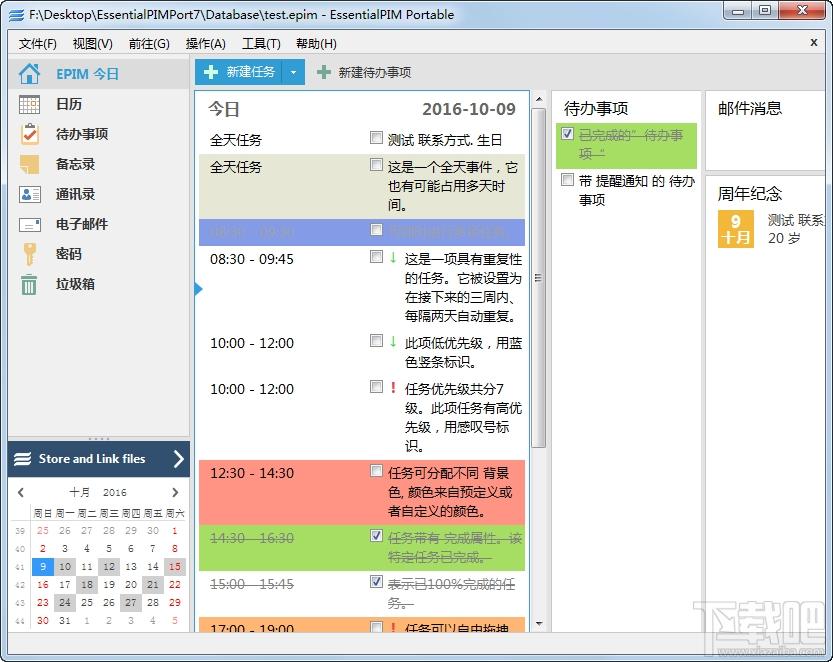833x662 pixels.
Task: Check the 08:30 - 09:45 recurring task checkbox
Action: pos(376,257)
